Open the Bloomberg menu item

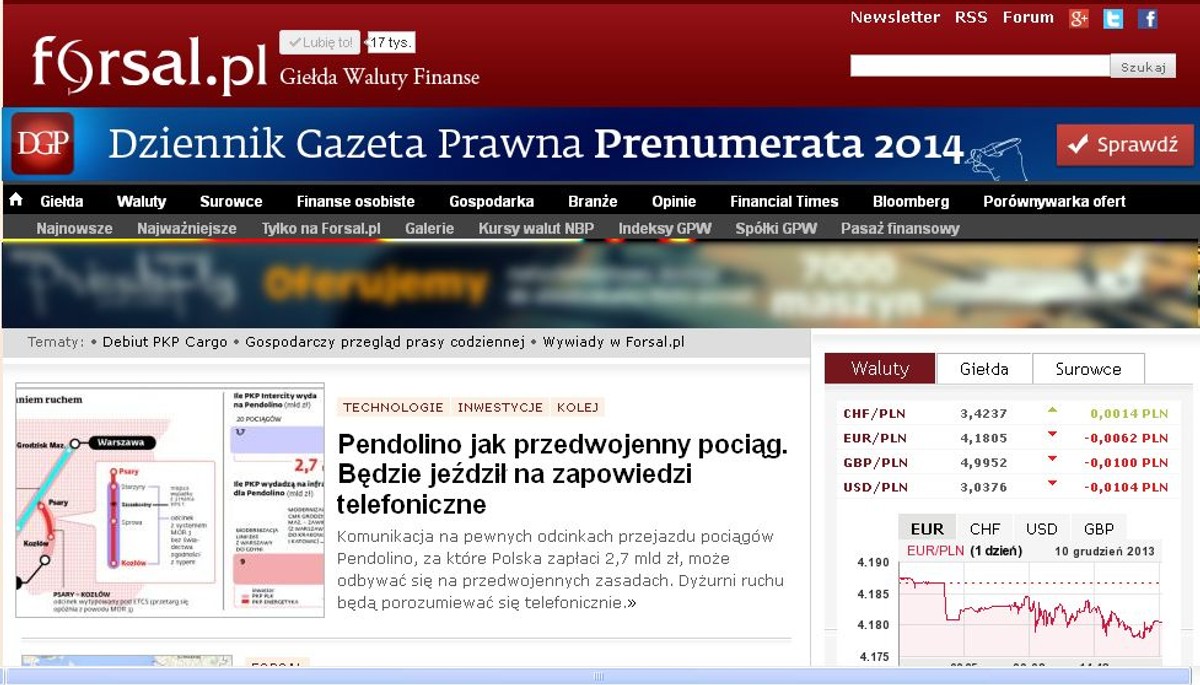tap(911, 201)
